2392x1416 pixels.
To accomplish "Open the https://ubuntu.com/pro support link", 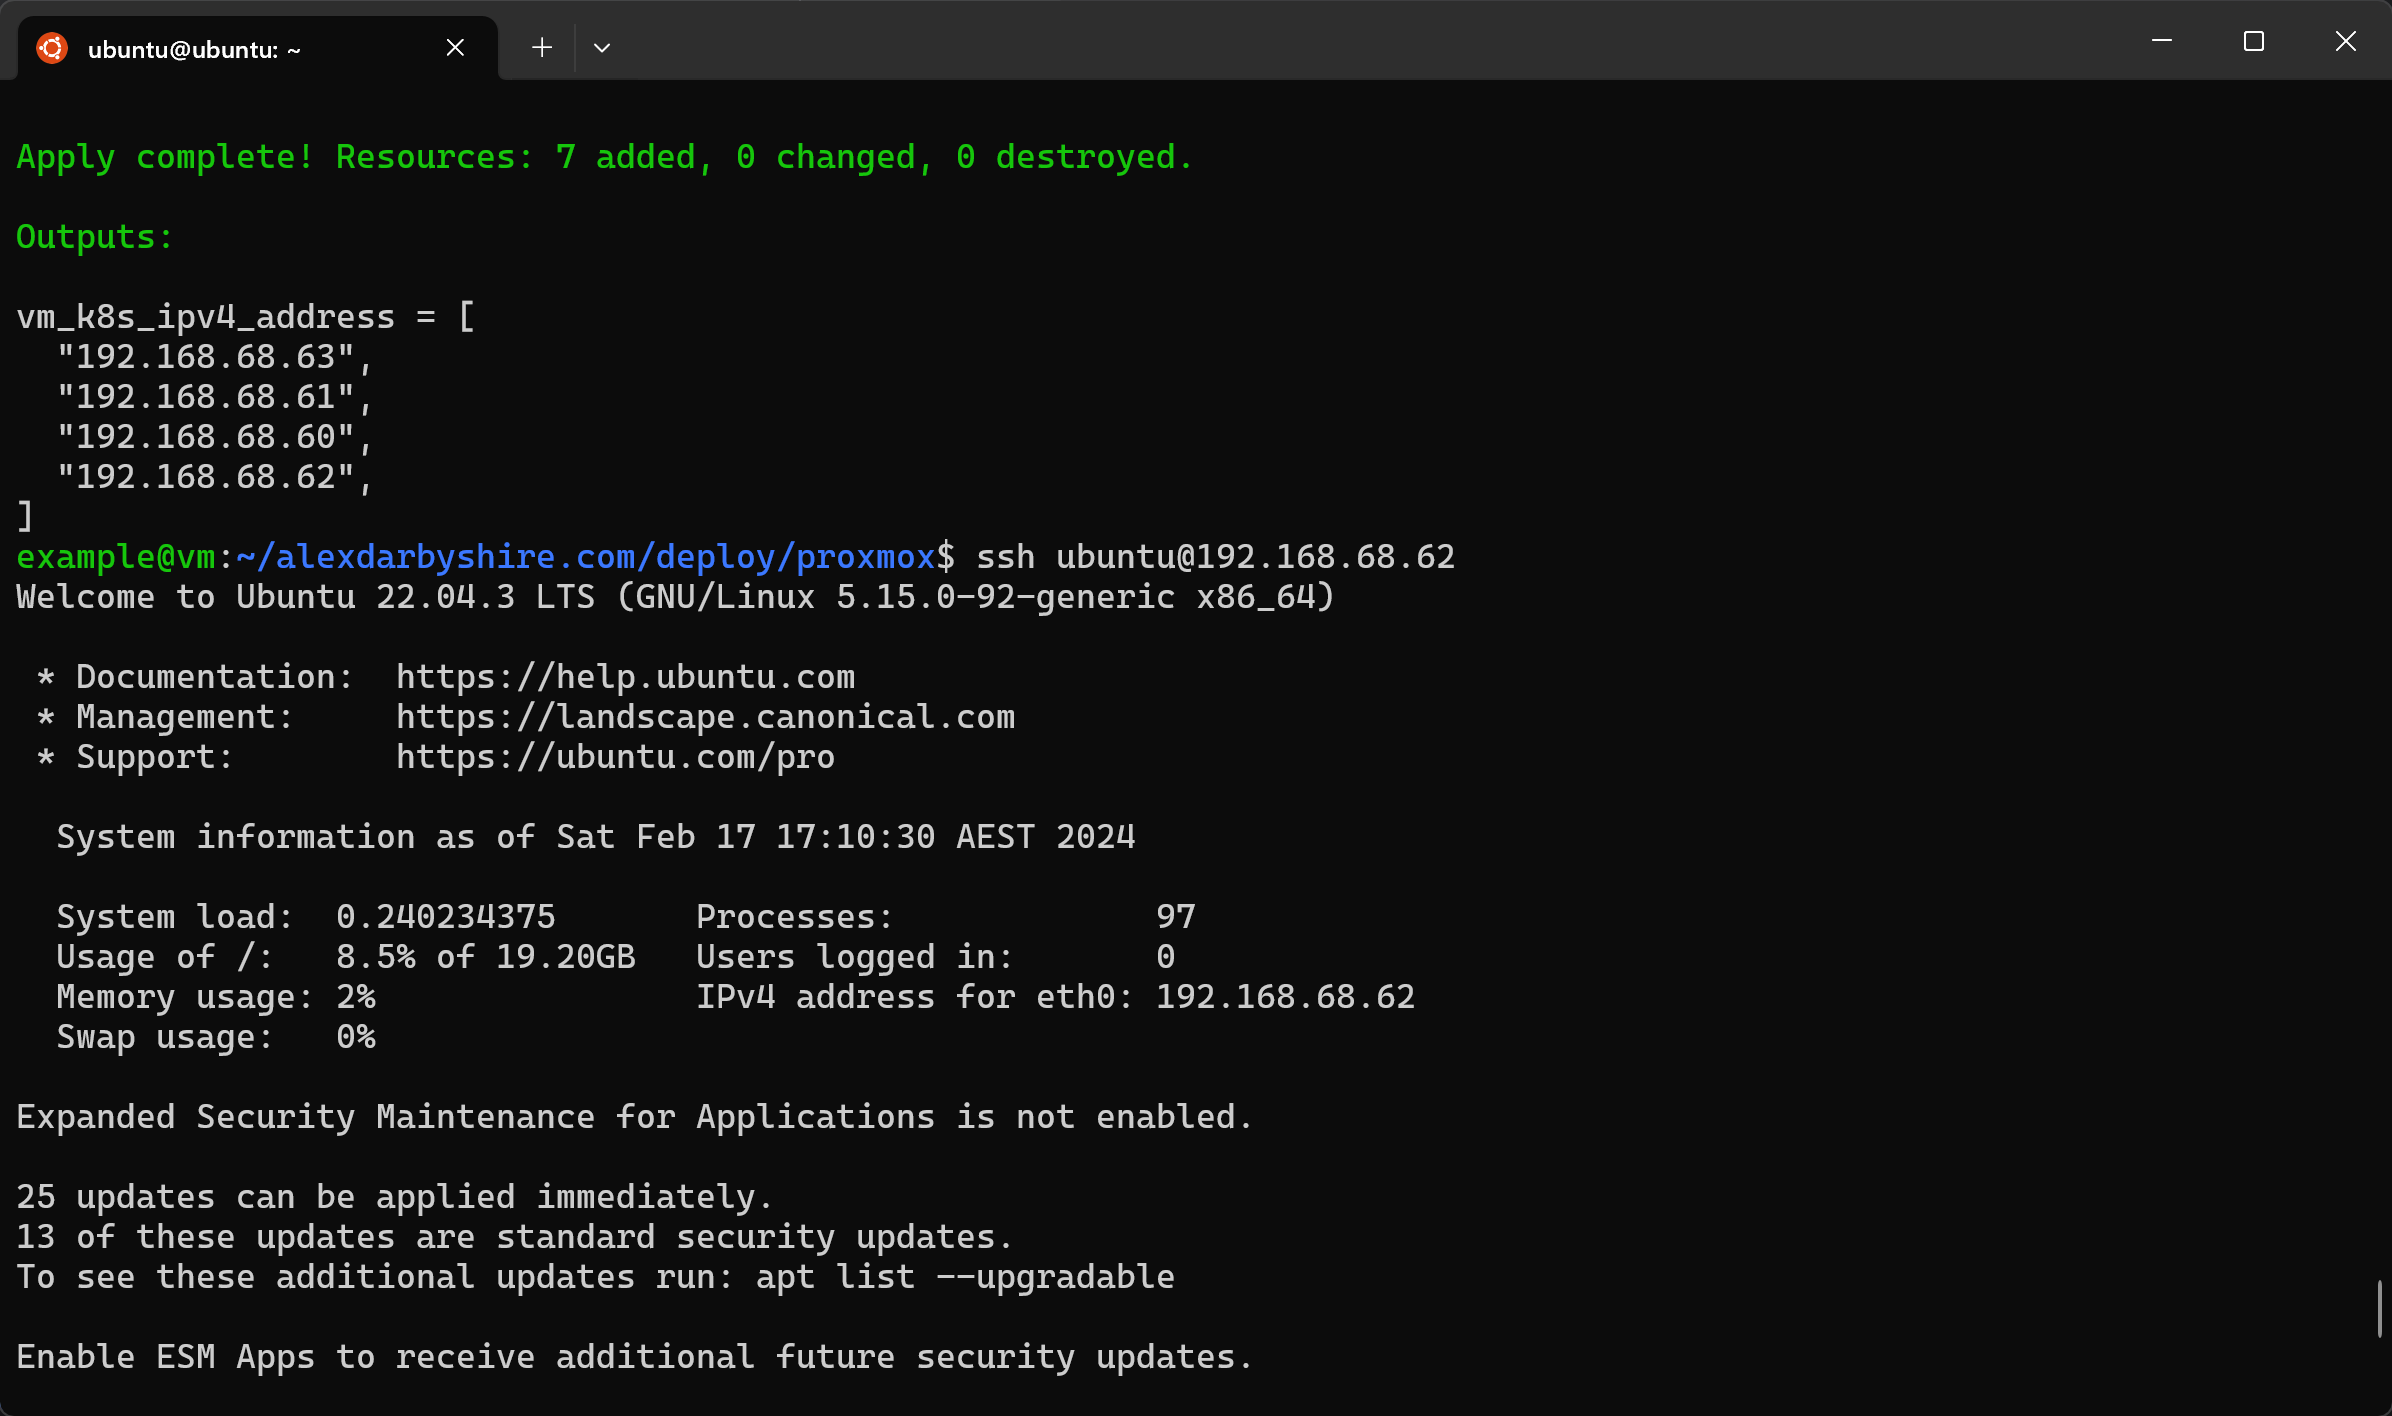I will coord(616,757).
